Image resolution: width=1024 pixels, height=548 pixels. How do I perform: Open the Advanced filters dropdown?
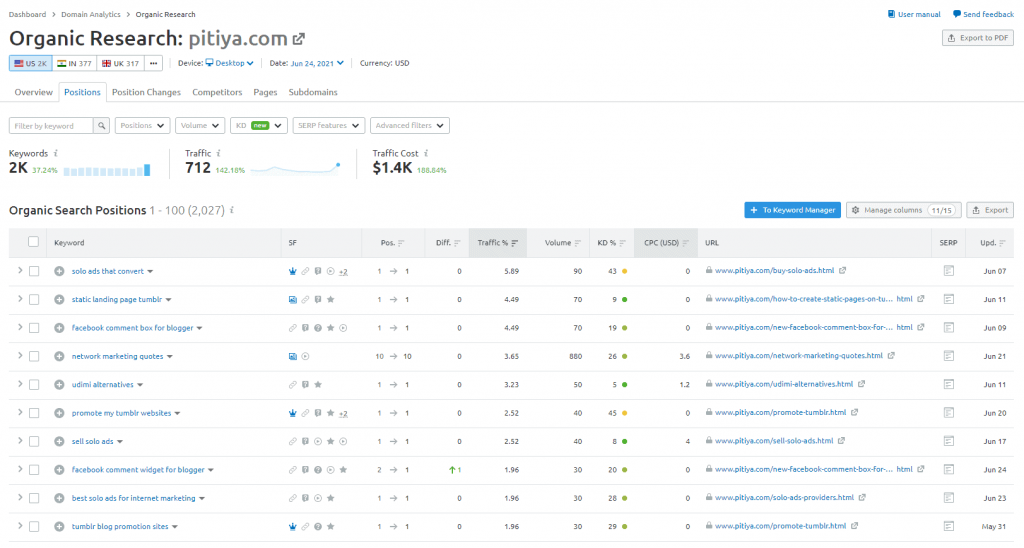click(x=409, y=125)
